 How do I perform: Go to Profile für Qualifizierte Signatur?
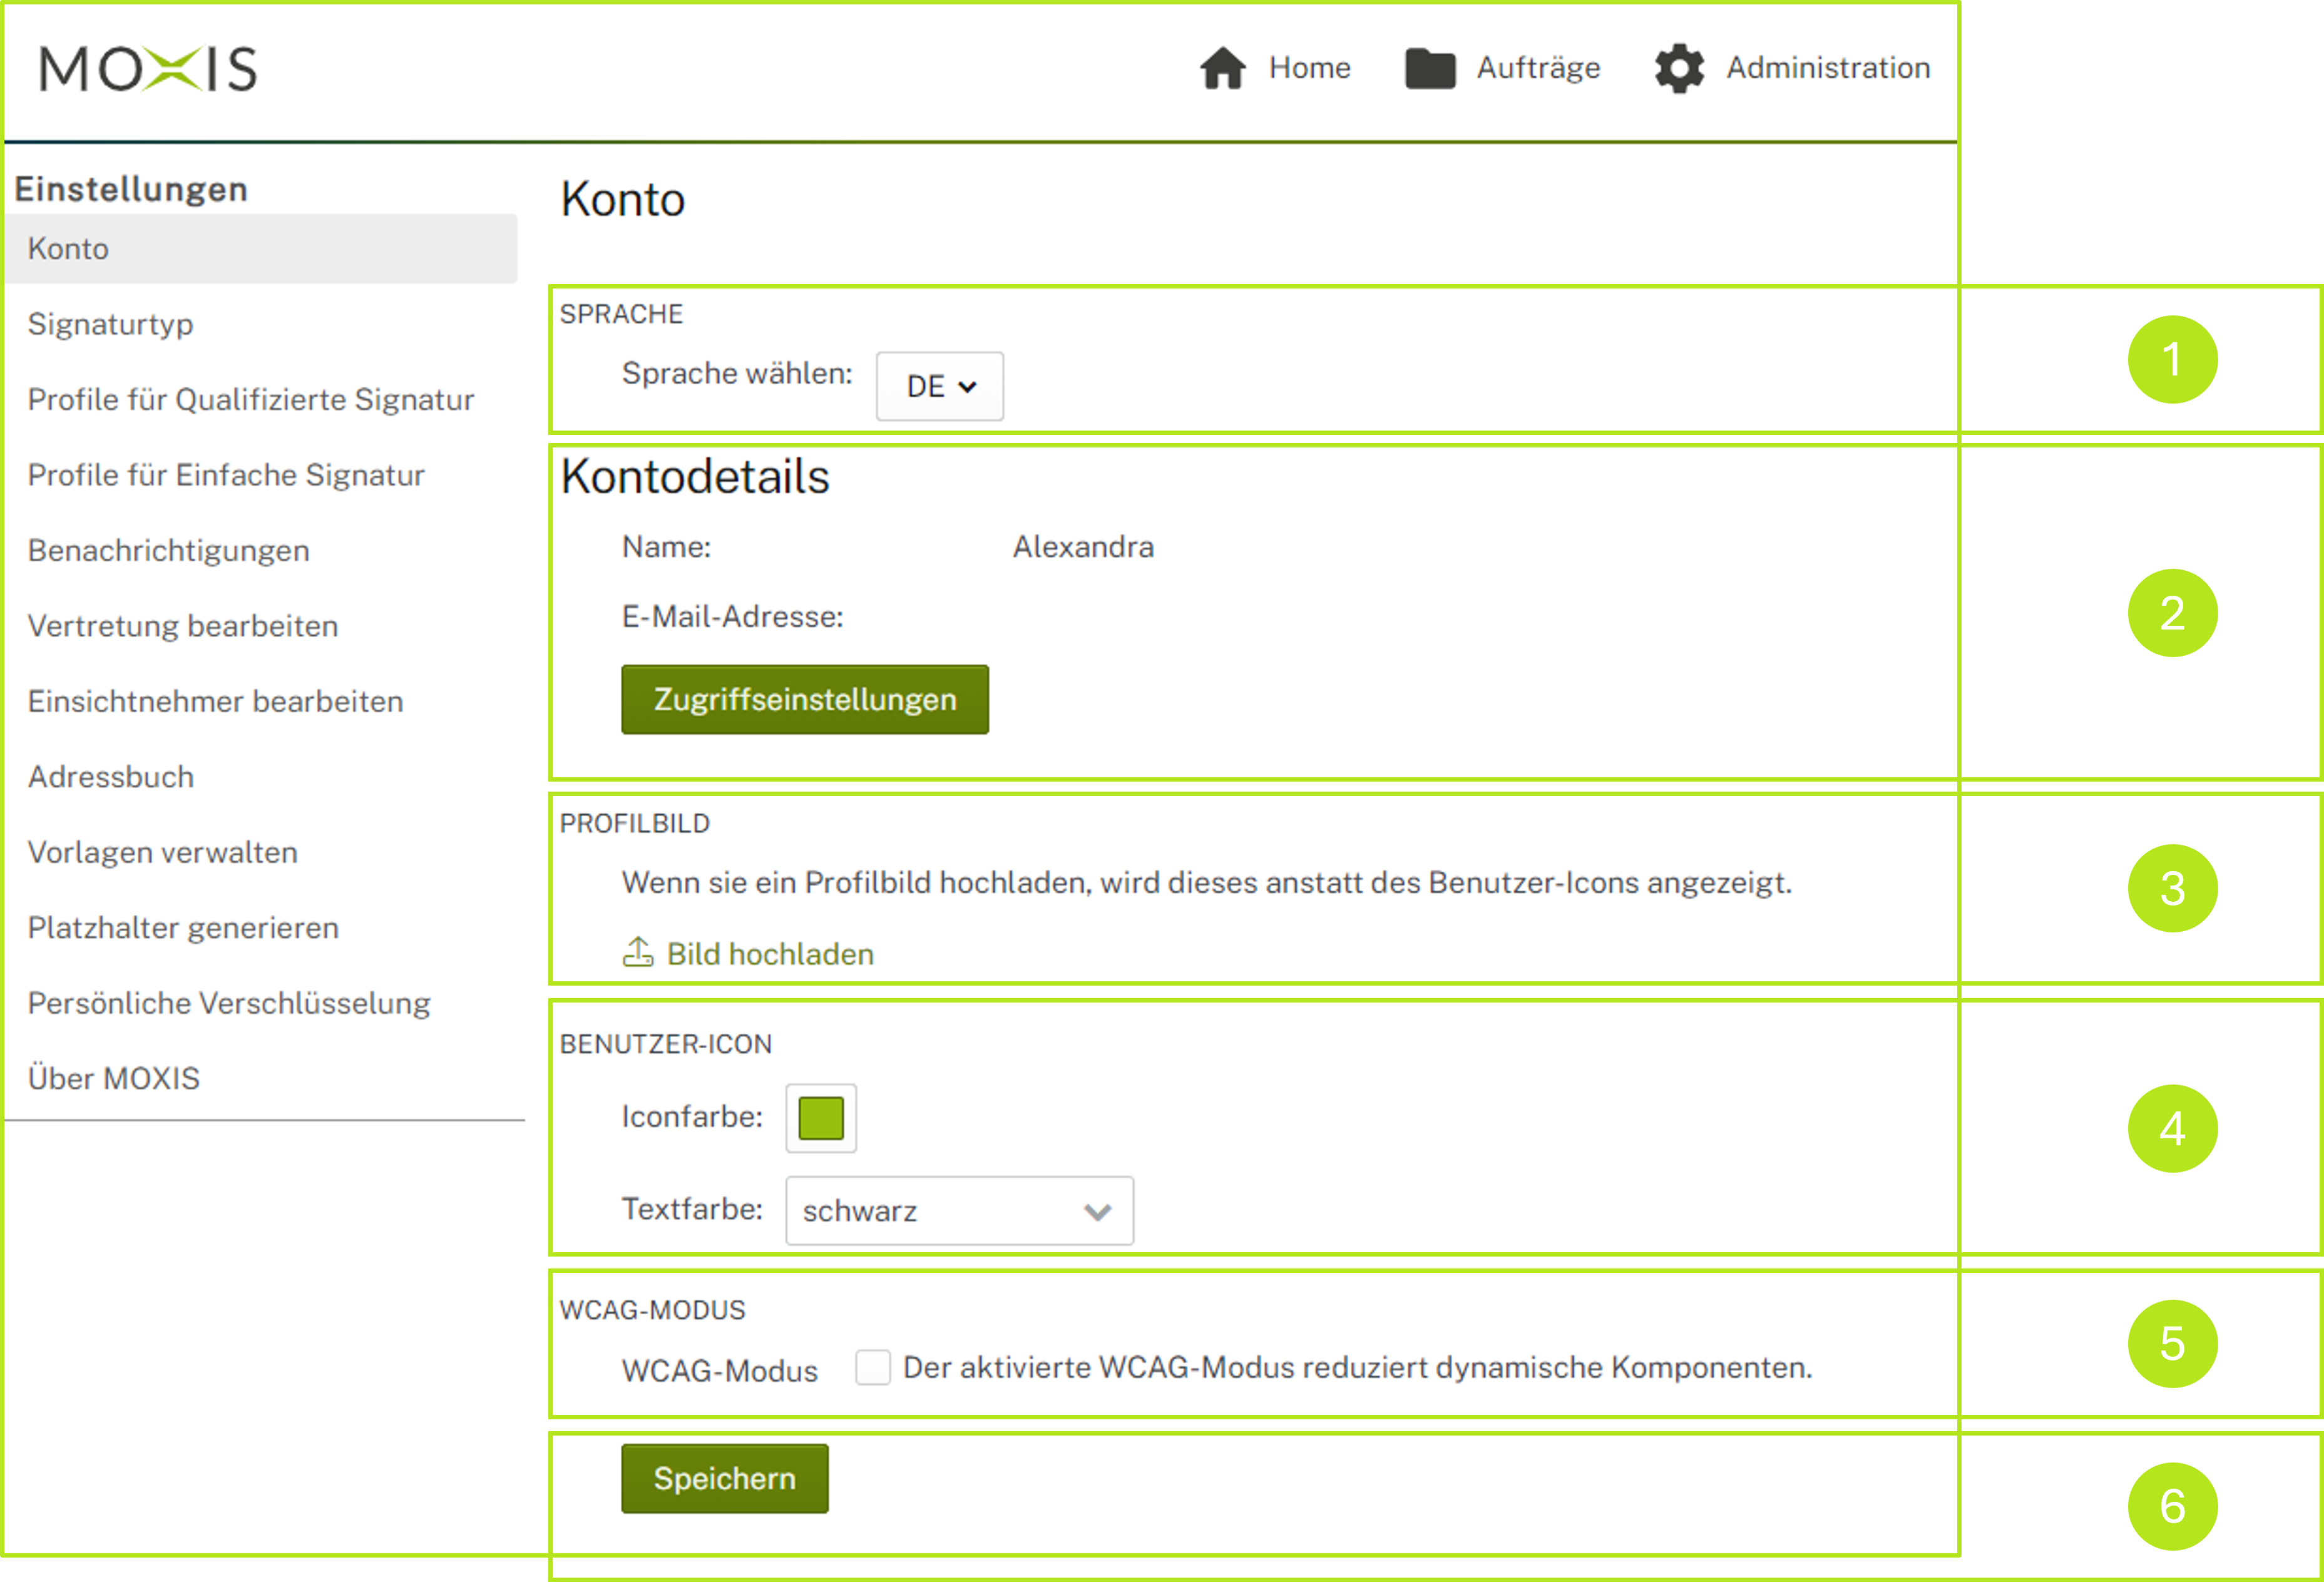[251, 399]
